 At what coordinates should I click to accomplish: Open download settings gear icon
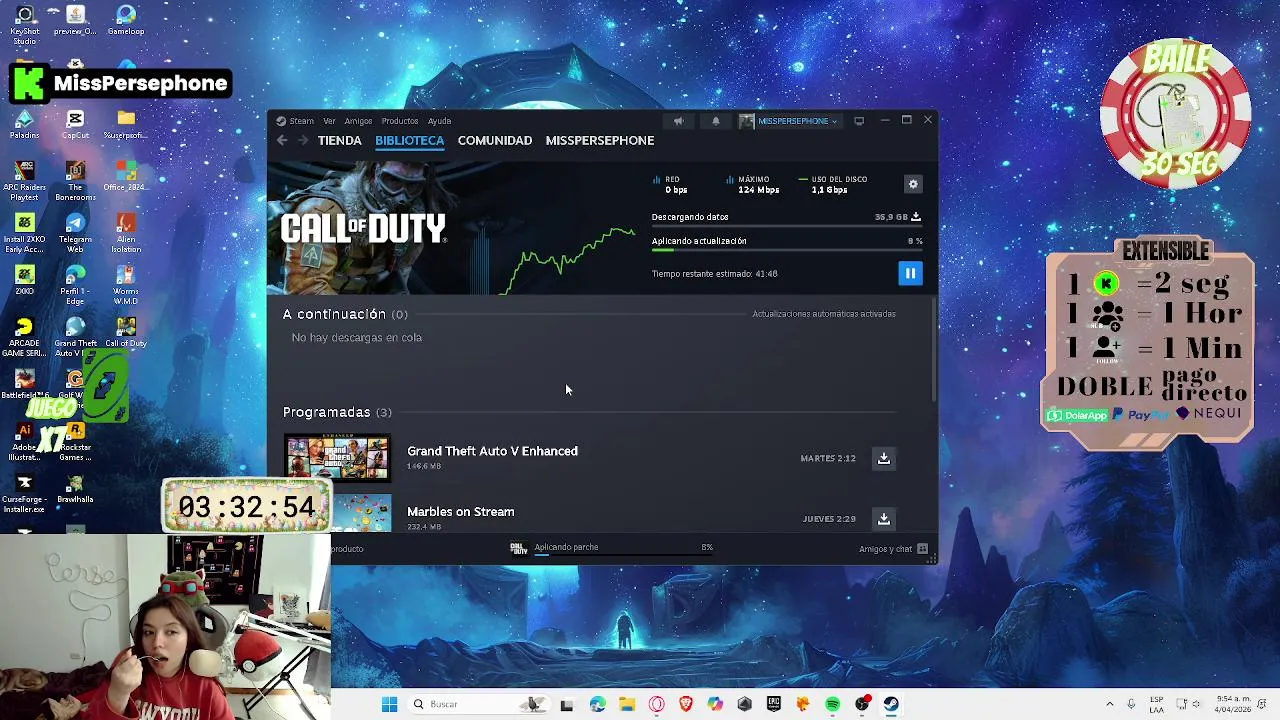tap(913, 184)
